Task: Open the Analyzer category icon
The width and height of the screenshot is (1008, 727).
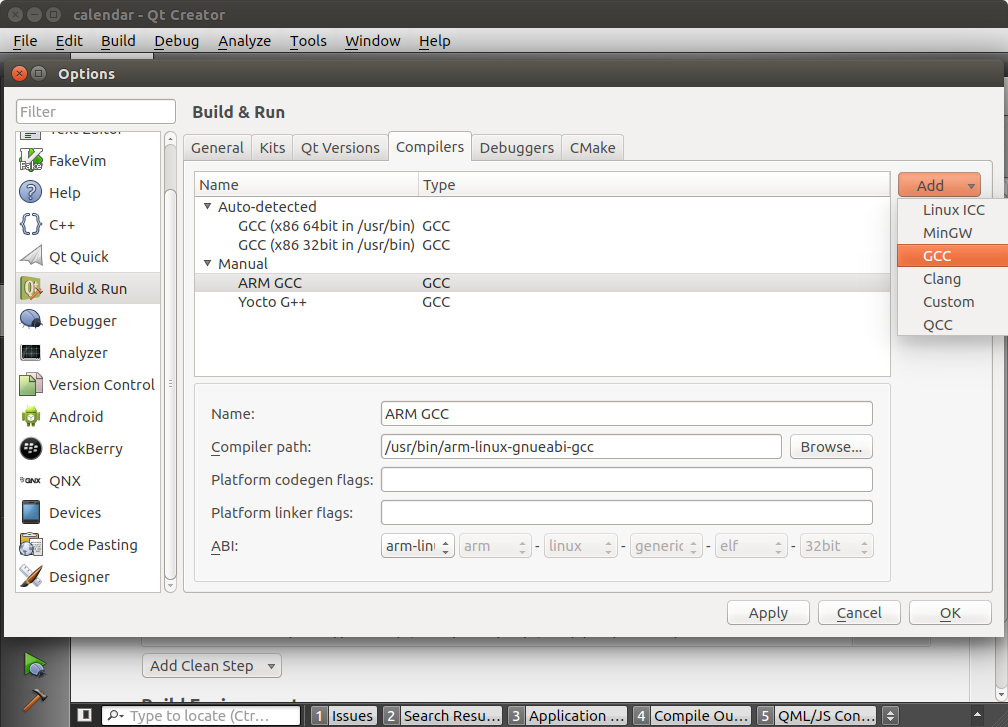Action: click(x=31, y=352)
